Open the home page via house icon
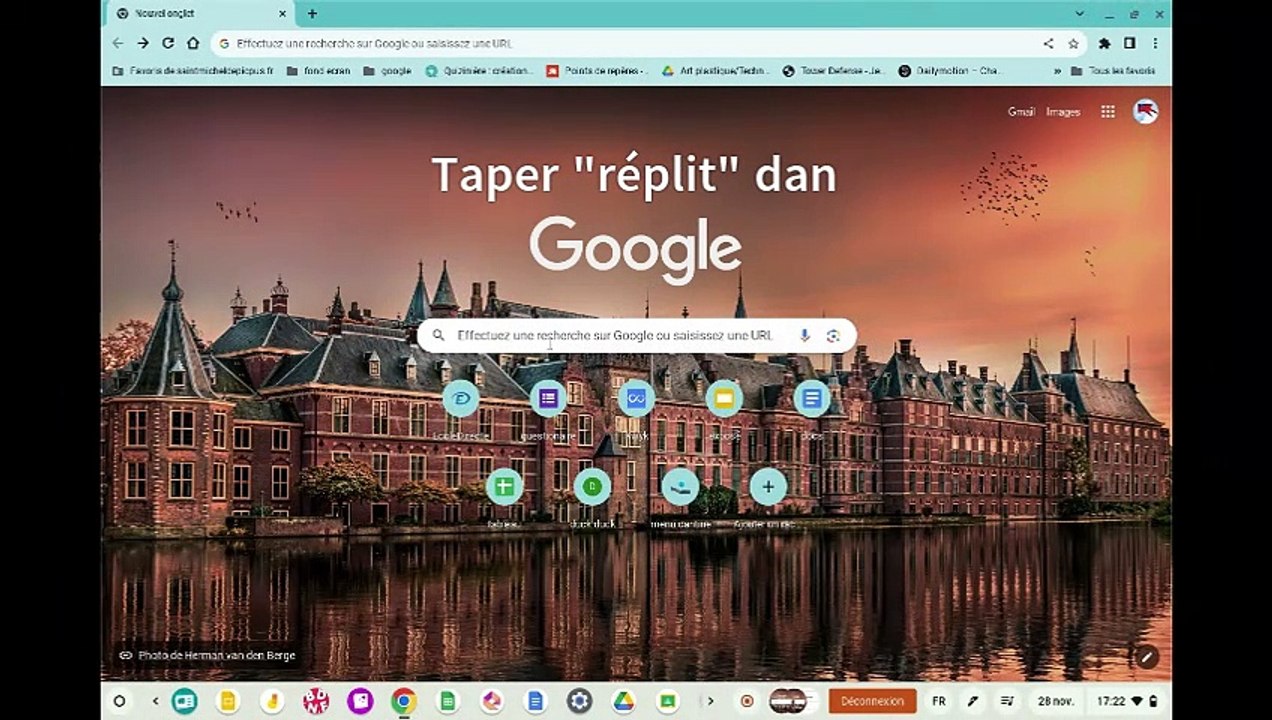Screen dimensions: 1272x720 (193, 43)
